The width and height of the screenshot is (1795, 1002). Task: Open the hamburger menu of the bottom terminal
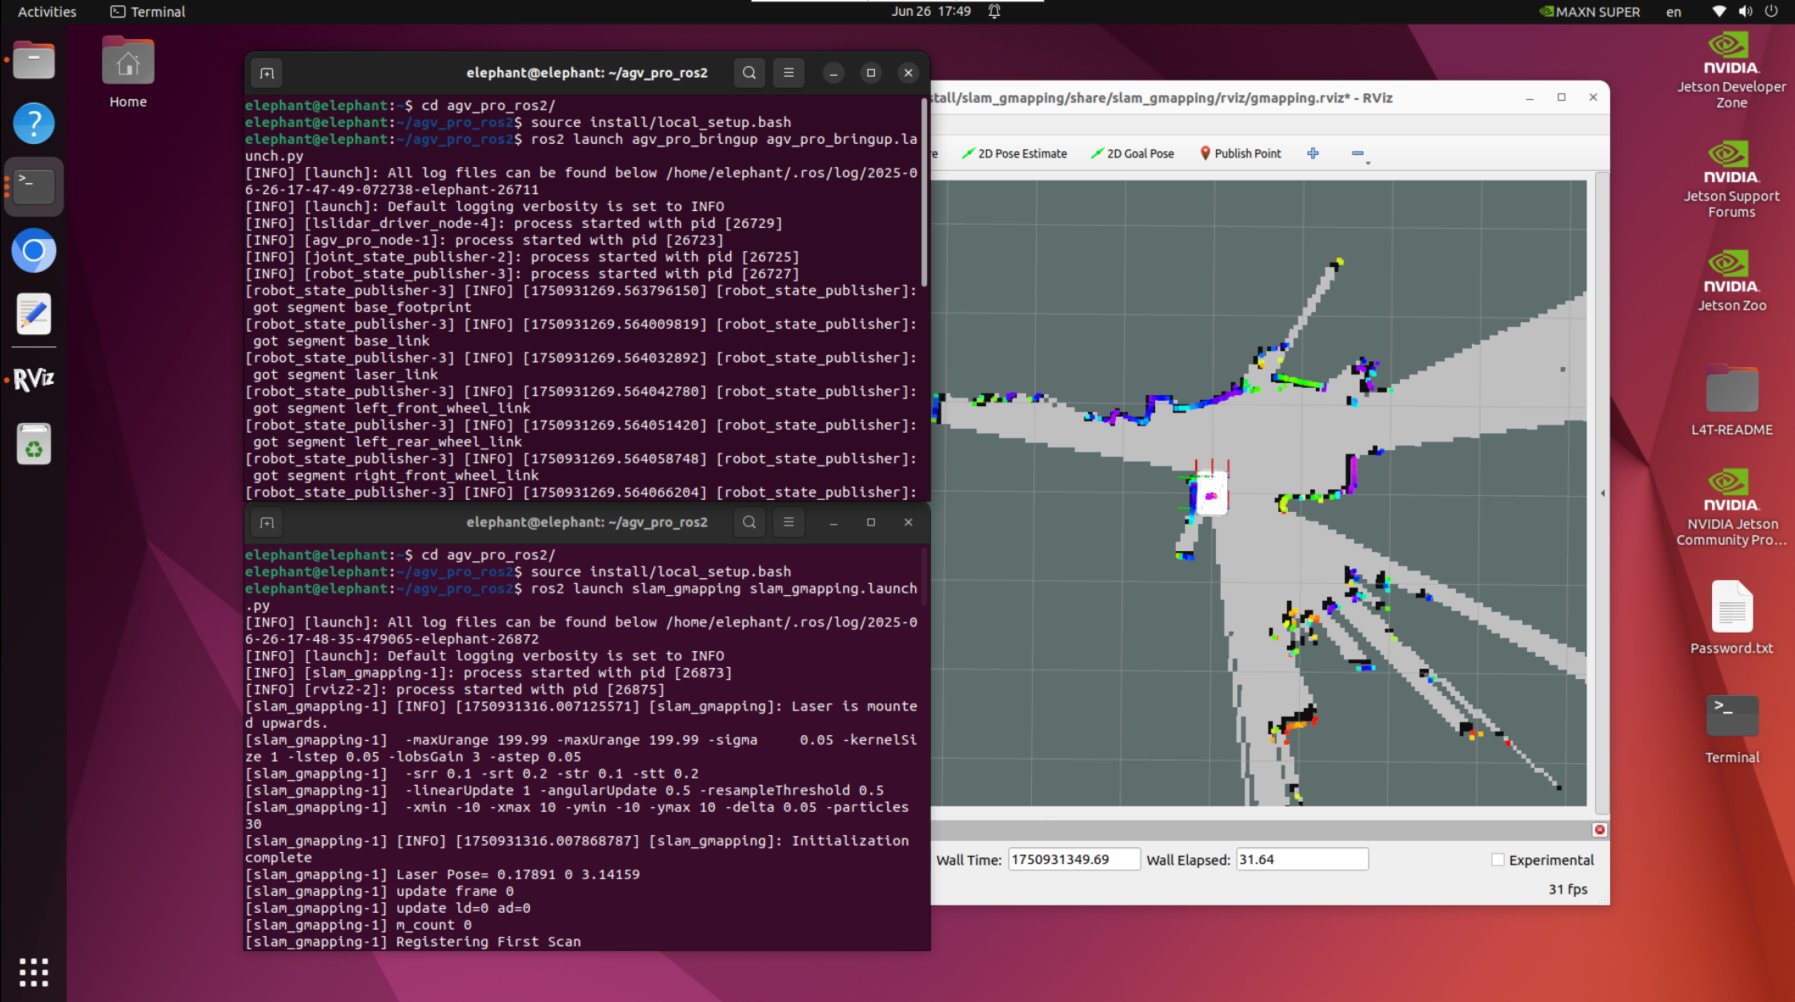pos(789,522)
